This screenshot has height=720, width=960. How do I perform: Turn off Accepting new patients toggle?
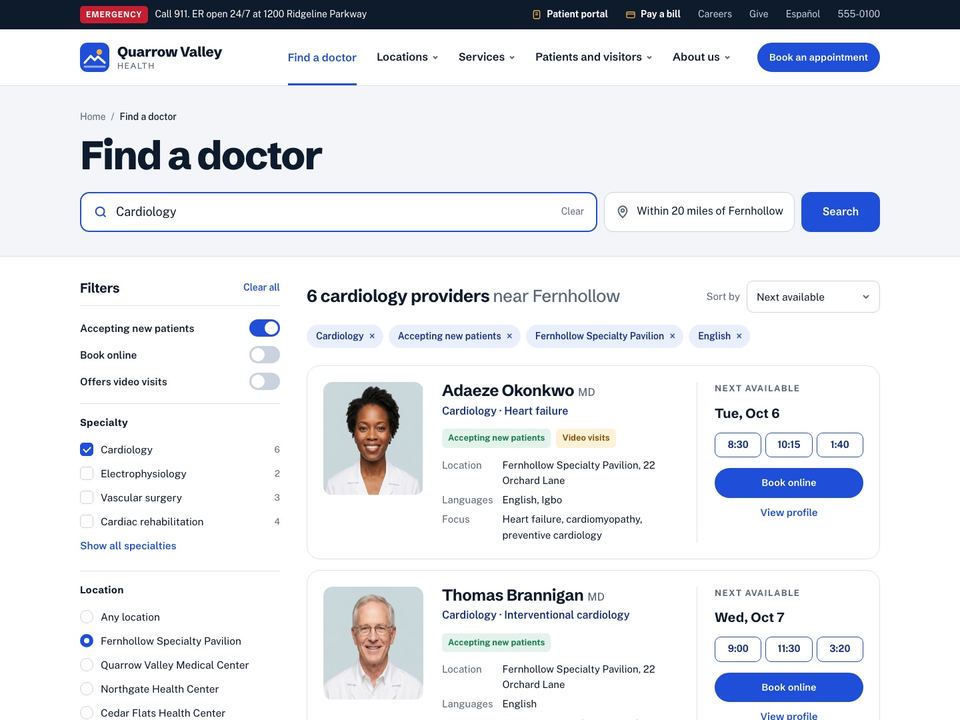click(x=264, y=328)
